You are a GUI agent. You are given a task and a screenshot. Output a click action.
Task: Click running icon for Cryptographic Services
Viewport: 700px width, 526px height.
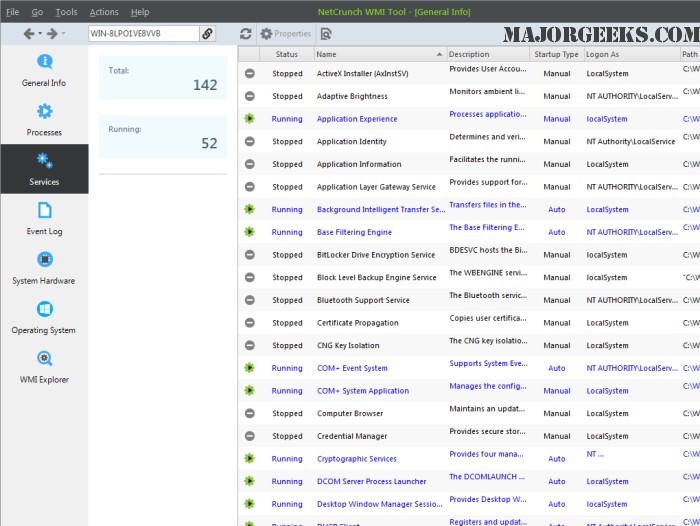[x=250, y=458]
